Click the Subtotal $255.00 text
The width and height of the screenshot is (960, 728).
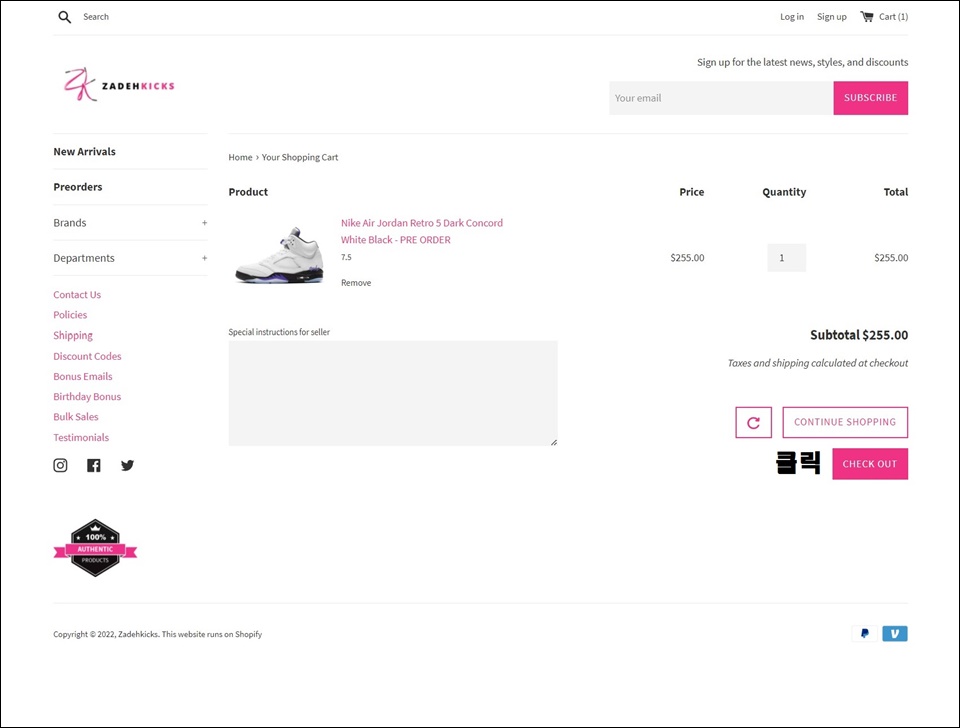[x=859, y=335]
